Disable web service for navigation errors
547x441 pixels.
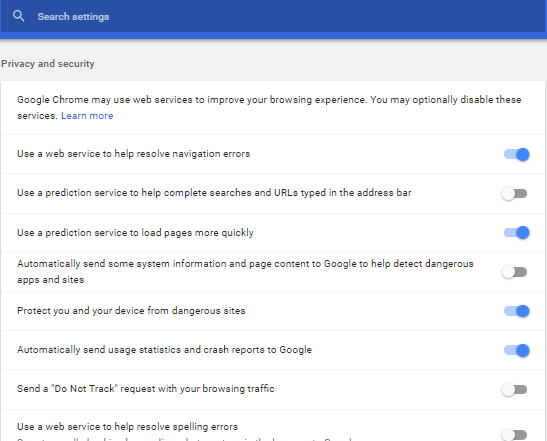pyautogui.click(x=516, y=154)
